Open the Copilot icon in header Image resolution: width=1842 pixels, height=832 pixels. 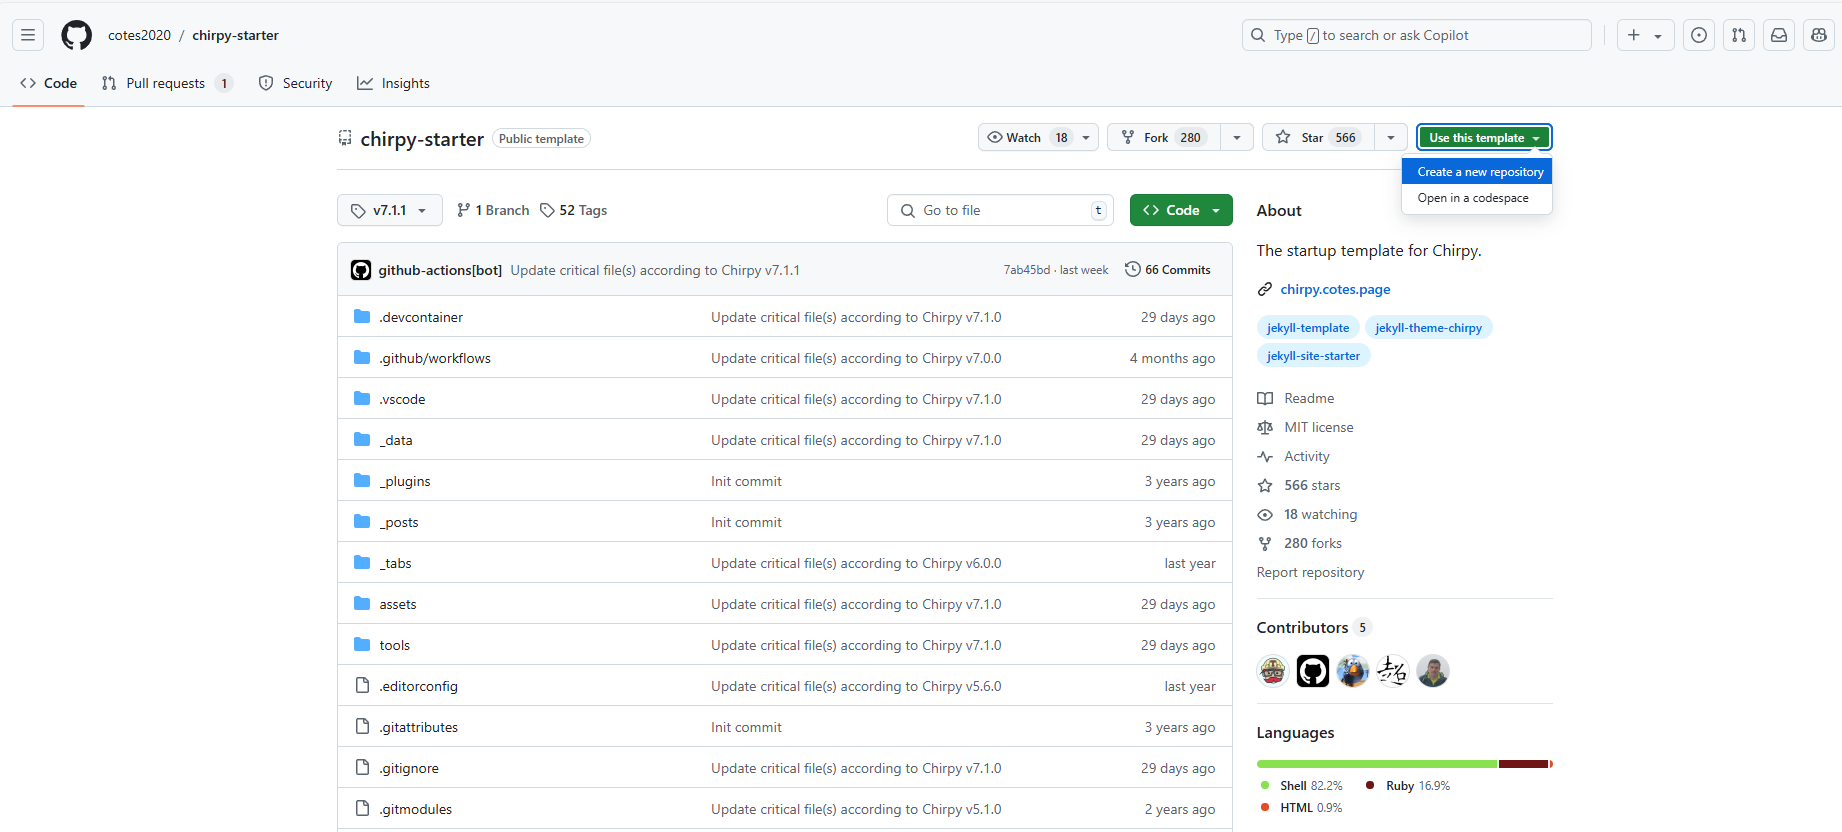pos(1819,35)
